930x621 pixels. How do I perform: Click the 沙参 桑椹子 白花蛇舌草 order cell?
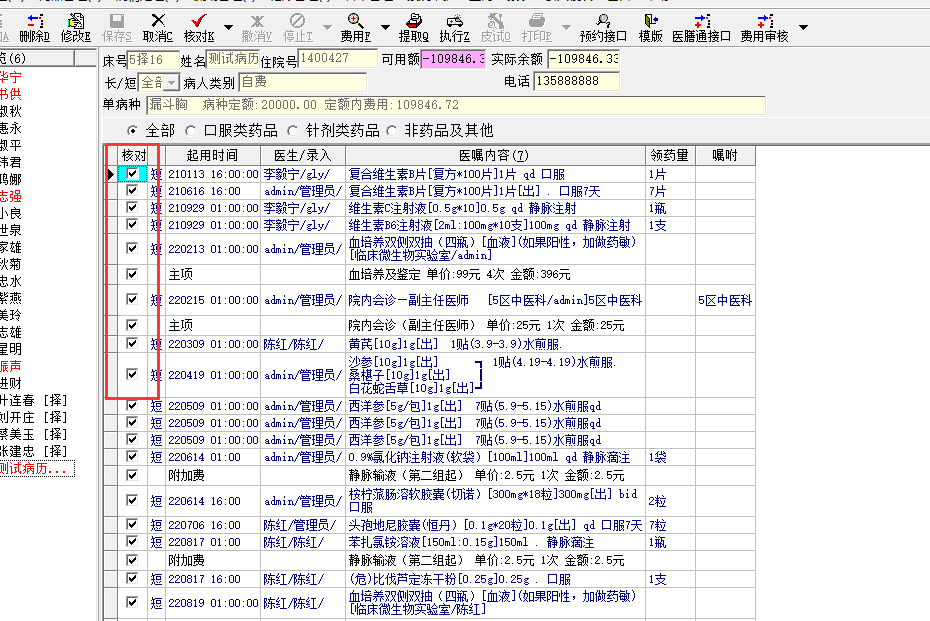tap(495, 375)
